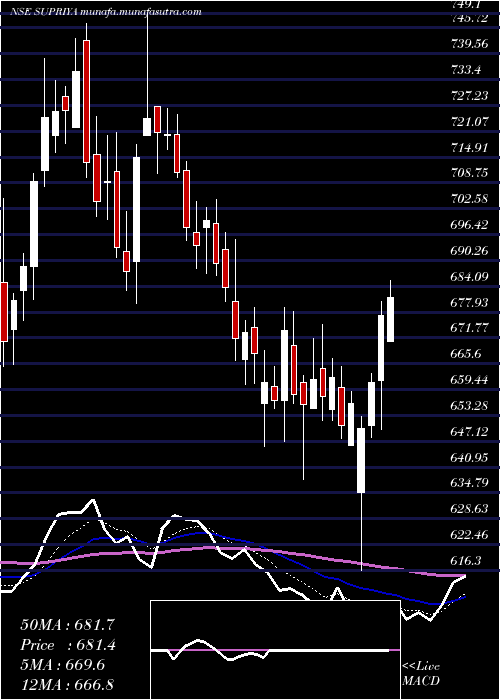Open the MACD inset chart panel

(x=275, y=650)
